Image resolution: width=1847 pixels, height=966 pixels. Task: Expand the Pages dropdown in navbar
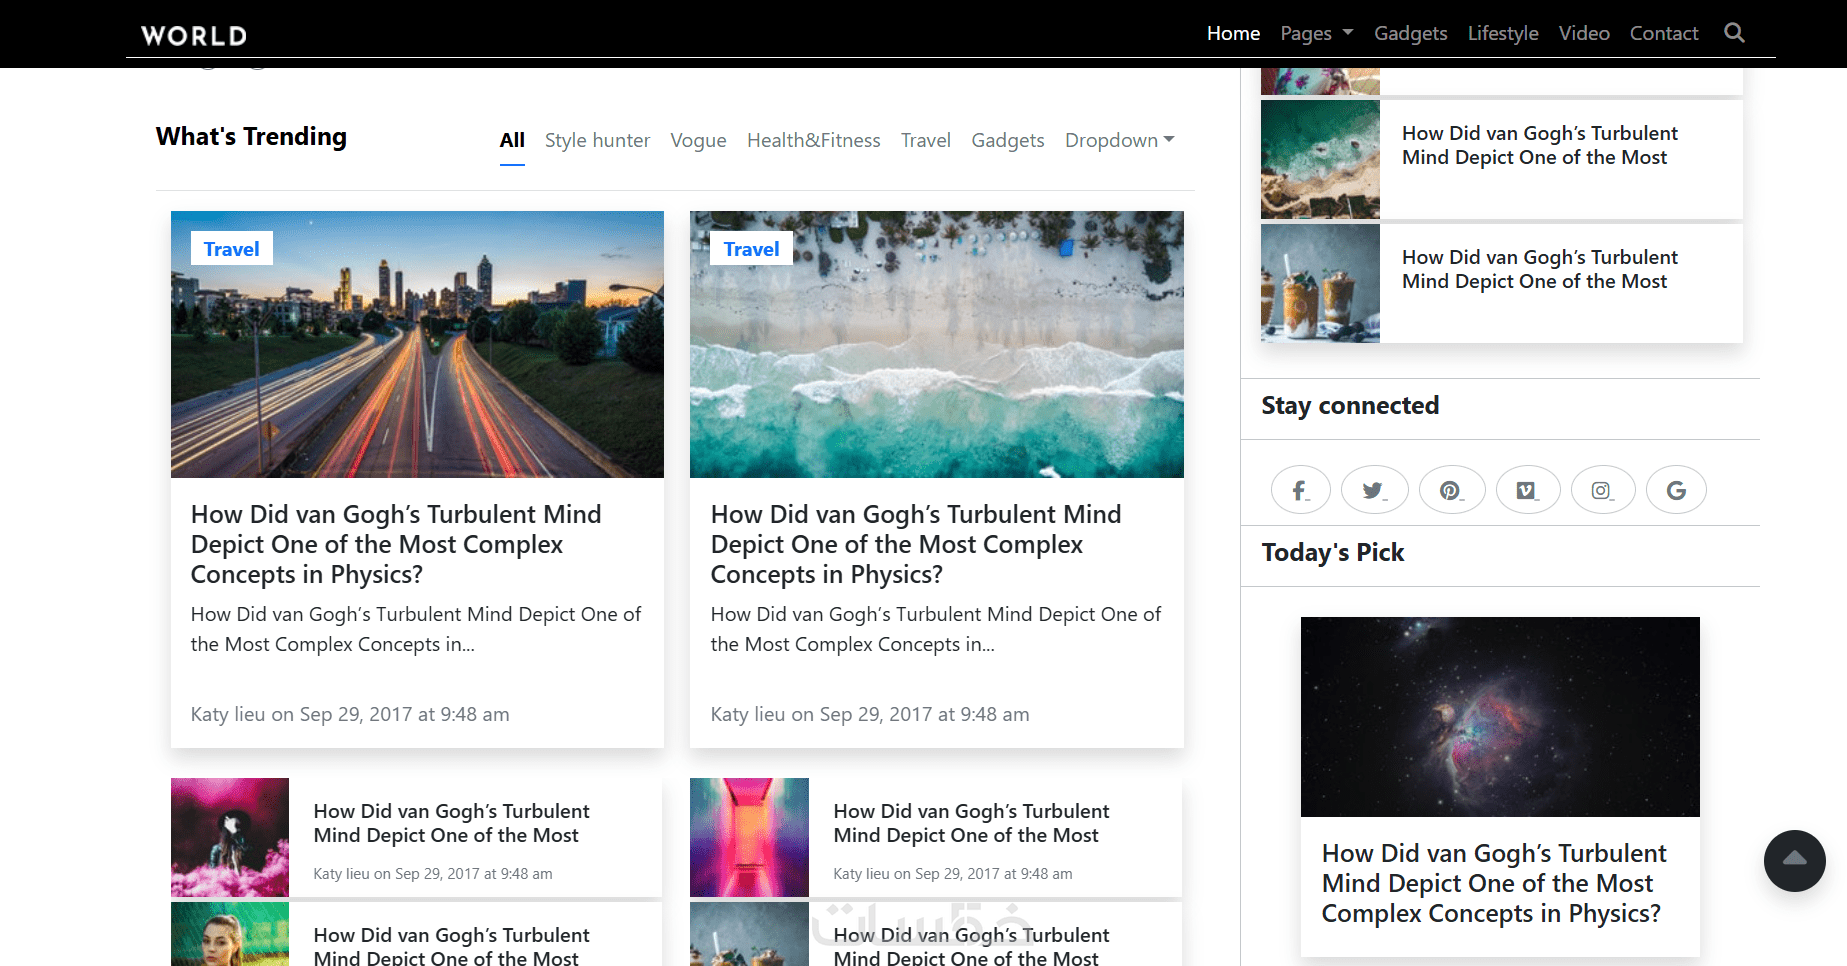1317,33
